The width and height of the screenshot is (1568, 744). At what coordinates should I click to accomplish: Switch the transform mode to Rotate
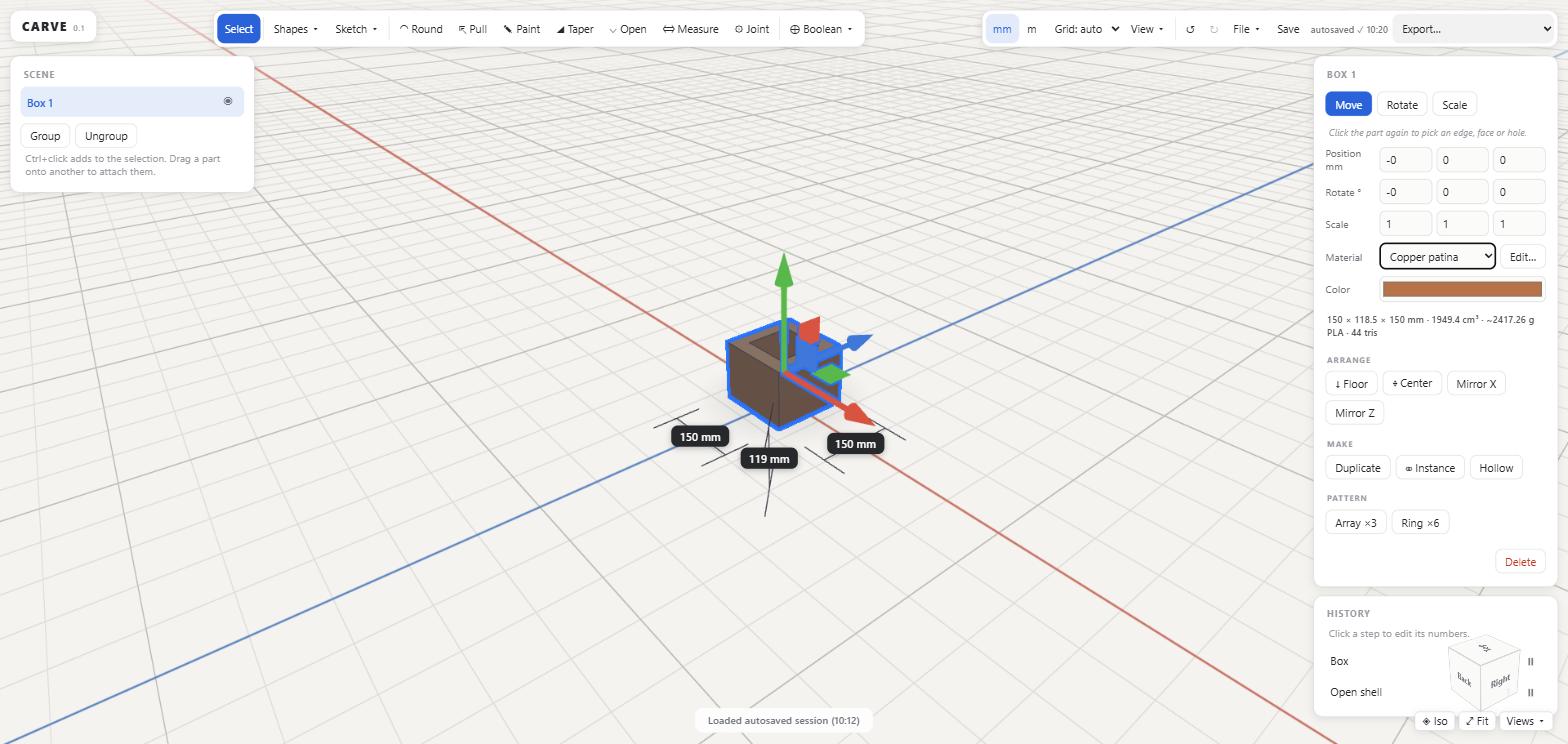(1402, 105)
